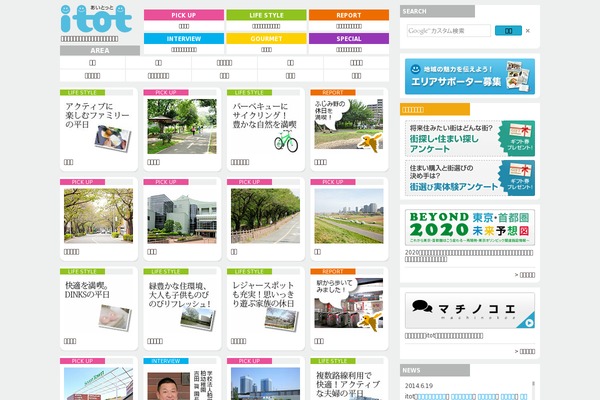The image size is (600, 400).
Task: Open the GOURMET menu tab
Action: pos(266,39)
